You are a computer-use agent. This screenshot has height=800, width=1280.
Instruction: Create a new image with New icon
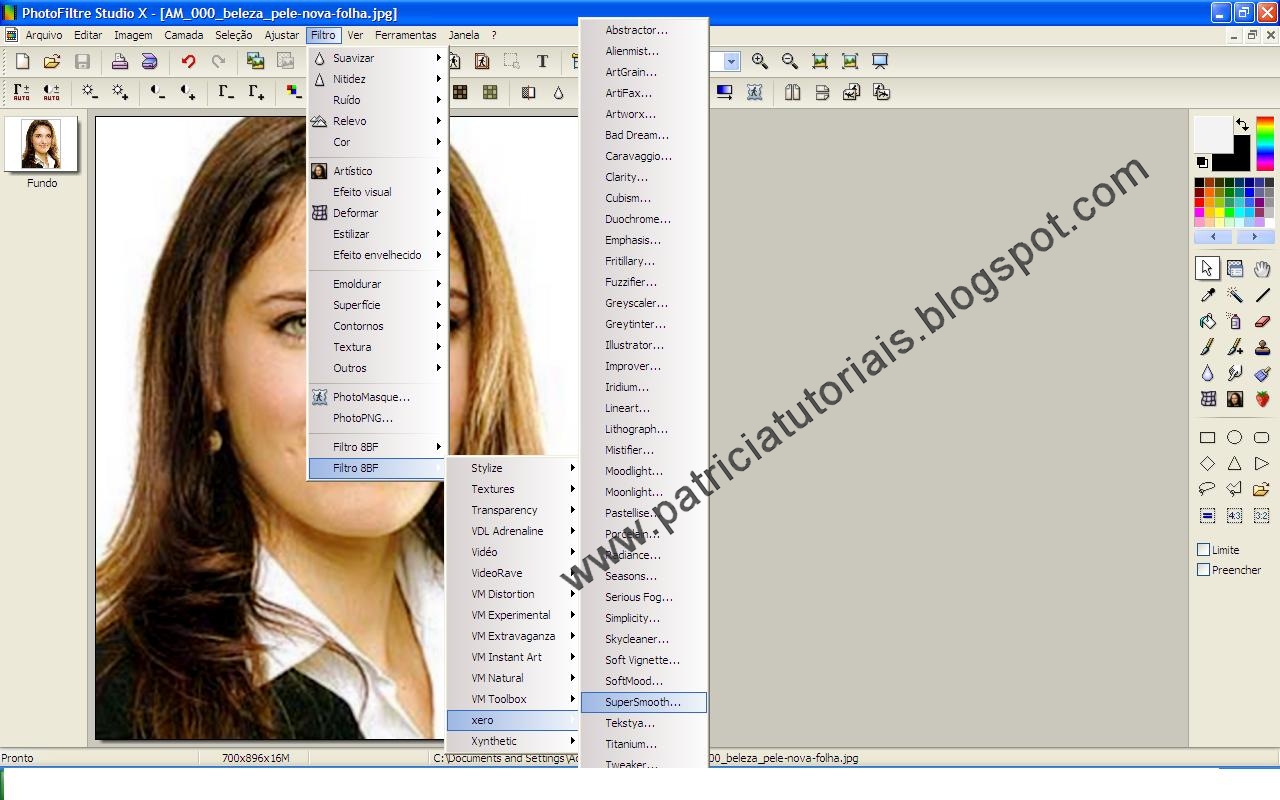coord(22,62)
